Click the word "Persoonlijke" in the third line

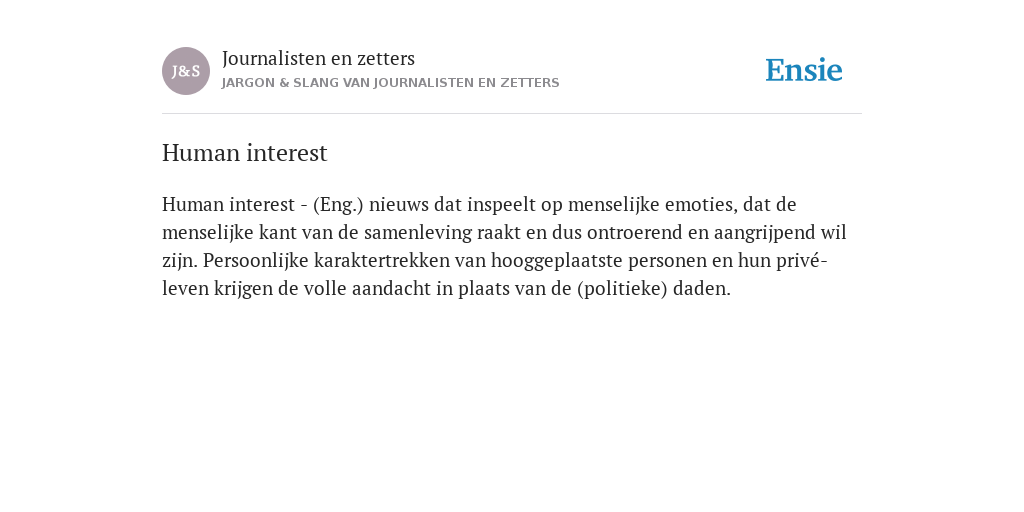(x=255, y=261)
